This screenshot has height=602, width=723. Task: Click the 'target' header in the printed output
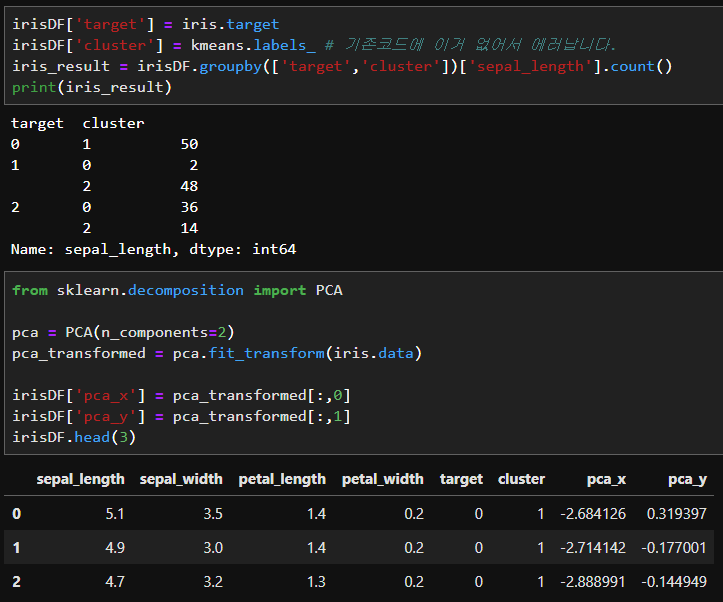point(37,123)
